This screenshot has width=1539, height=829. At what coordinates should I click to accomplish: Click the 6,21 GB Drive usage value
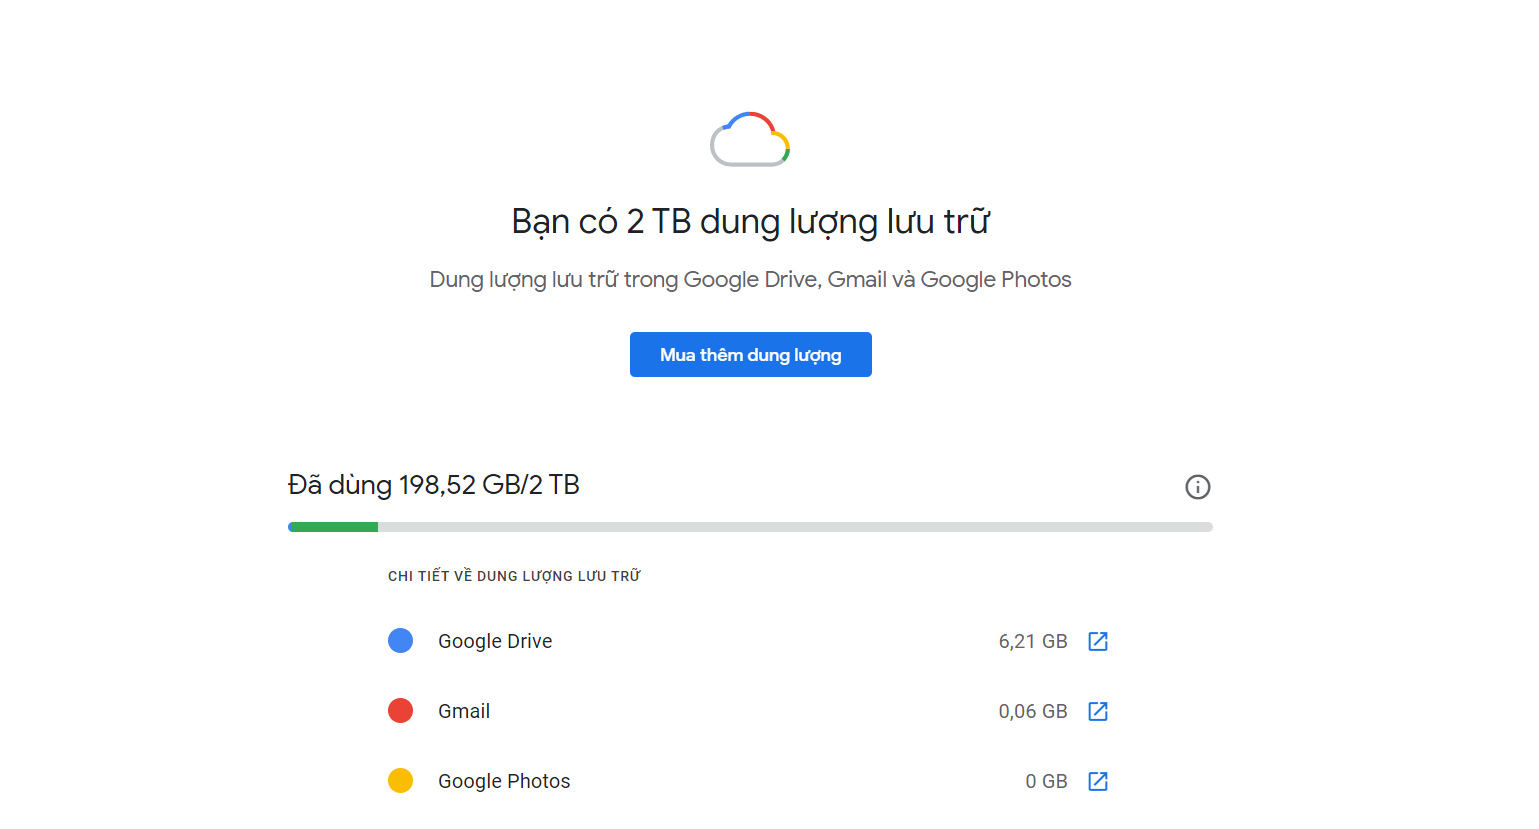tap(1032, 641)
